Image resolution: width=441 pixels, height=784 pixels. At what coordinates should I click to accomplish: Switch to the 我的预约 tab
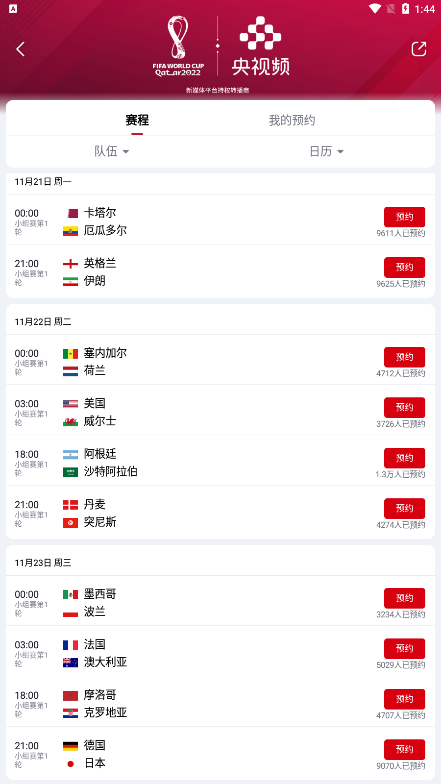click(x=292, y=120)
